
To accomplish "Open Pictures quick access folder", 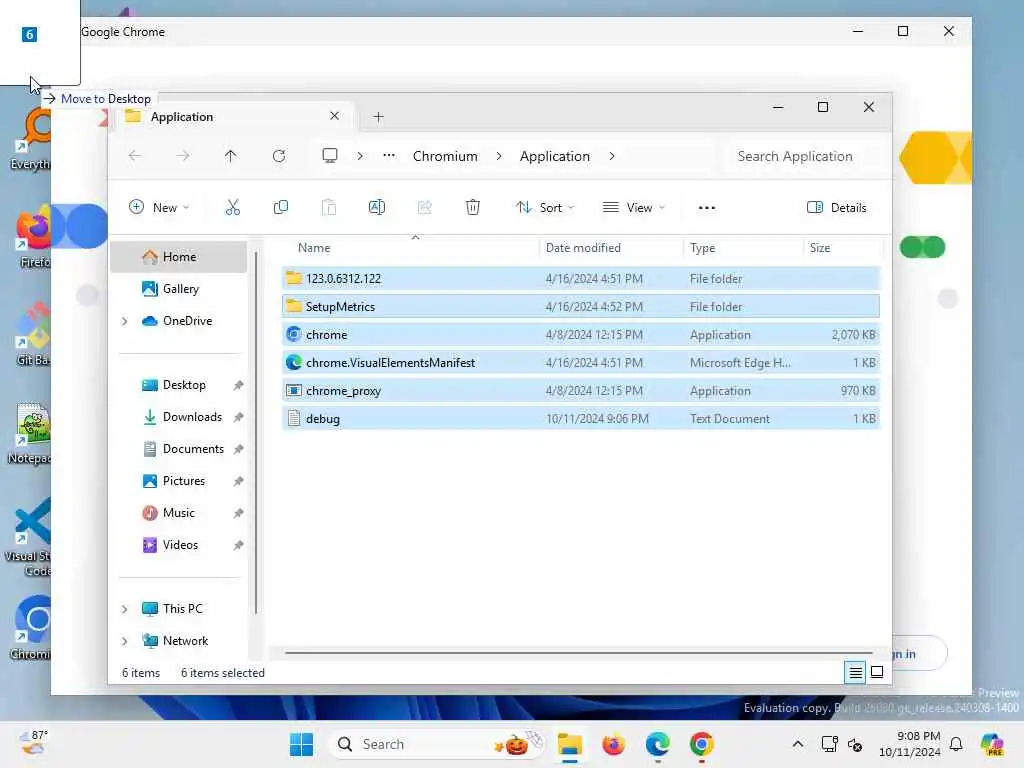I will 179,481.
